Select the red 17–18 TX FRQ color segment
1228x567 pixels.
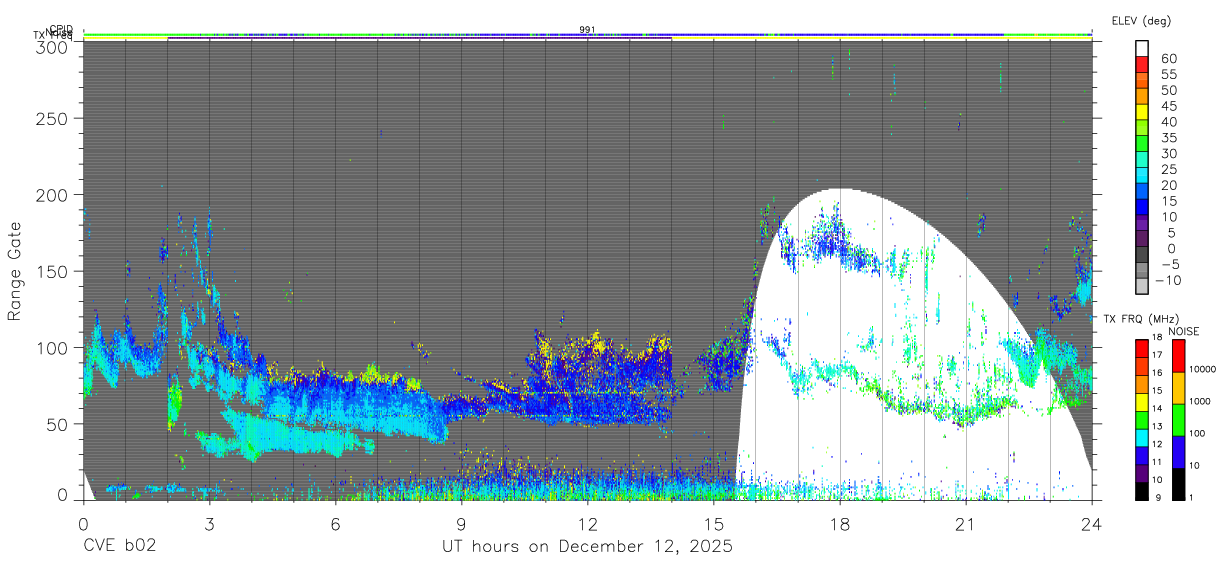tap(1143, 347)
